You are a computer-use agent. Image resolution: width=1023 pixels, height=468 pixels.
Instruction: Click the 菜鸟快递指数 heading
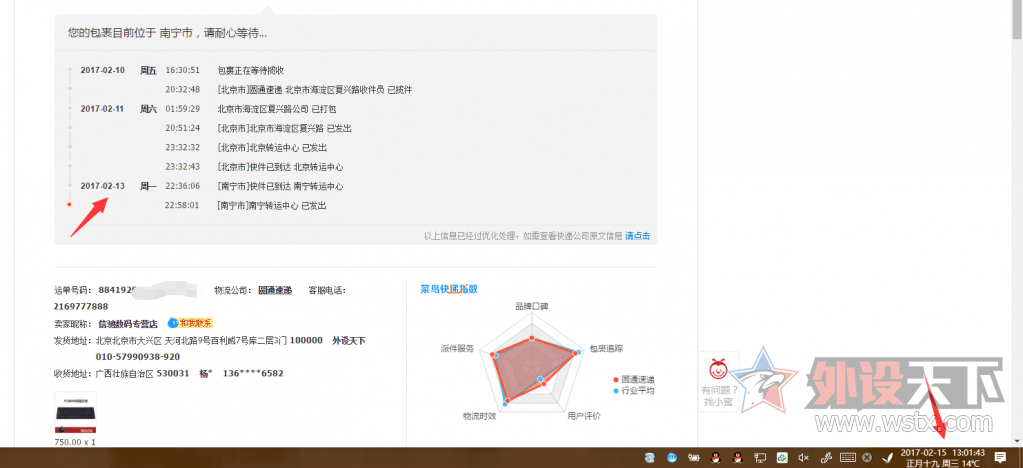(449, 289)
